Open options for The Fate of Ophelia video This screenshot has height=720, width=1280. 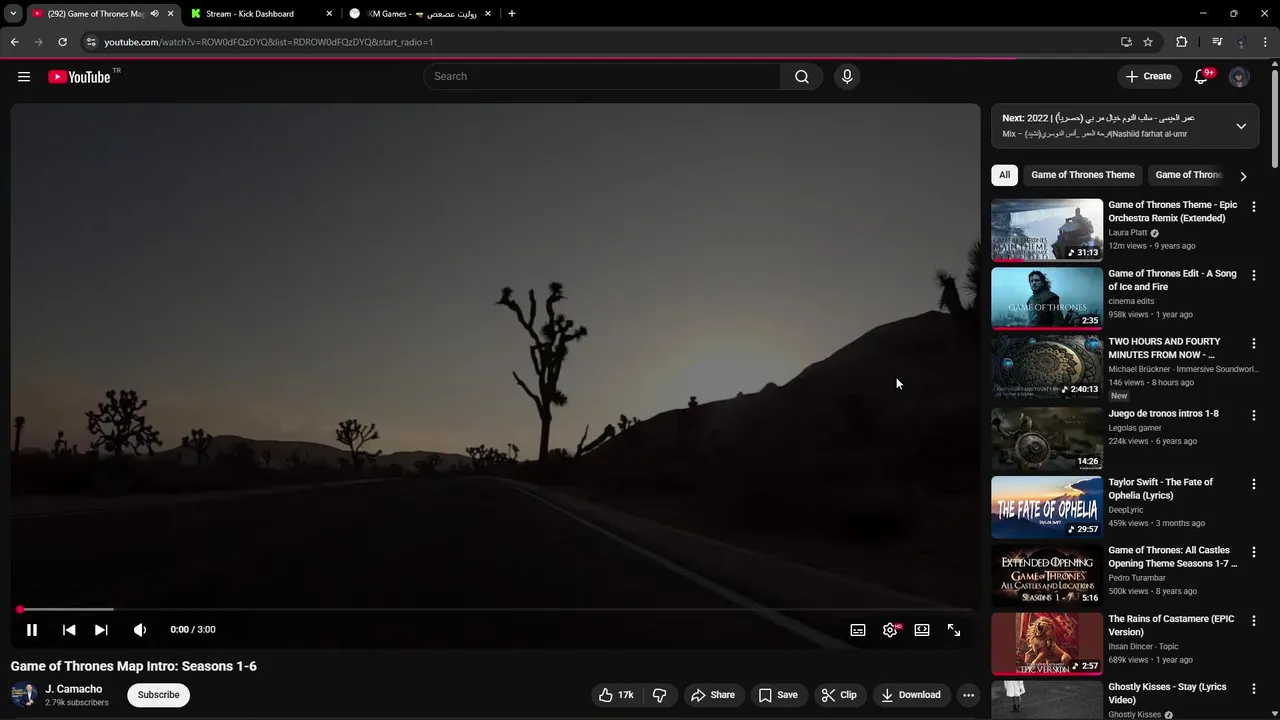click(1254, 484)
